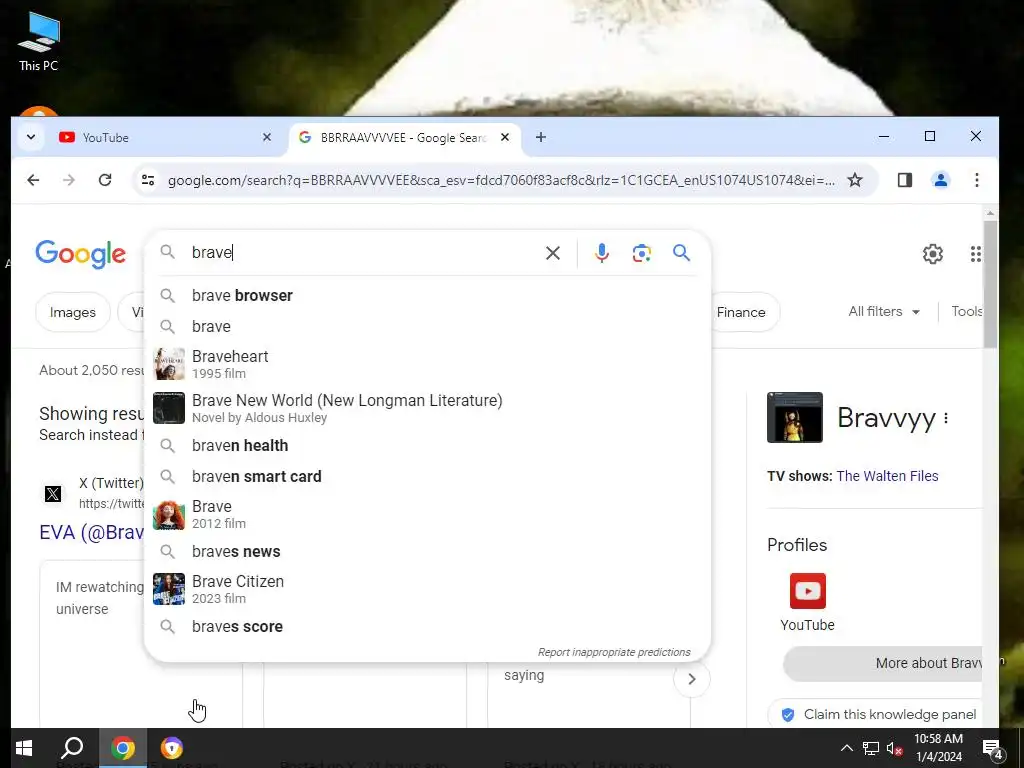The width and height of the screenshot is (1024, 768).
Task: Open Google apps grid
Action: (x=976, y=254)
